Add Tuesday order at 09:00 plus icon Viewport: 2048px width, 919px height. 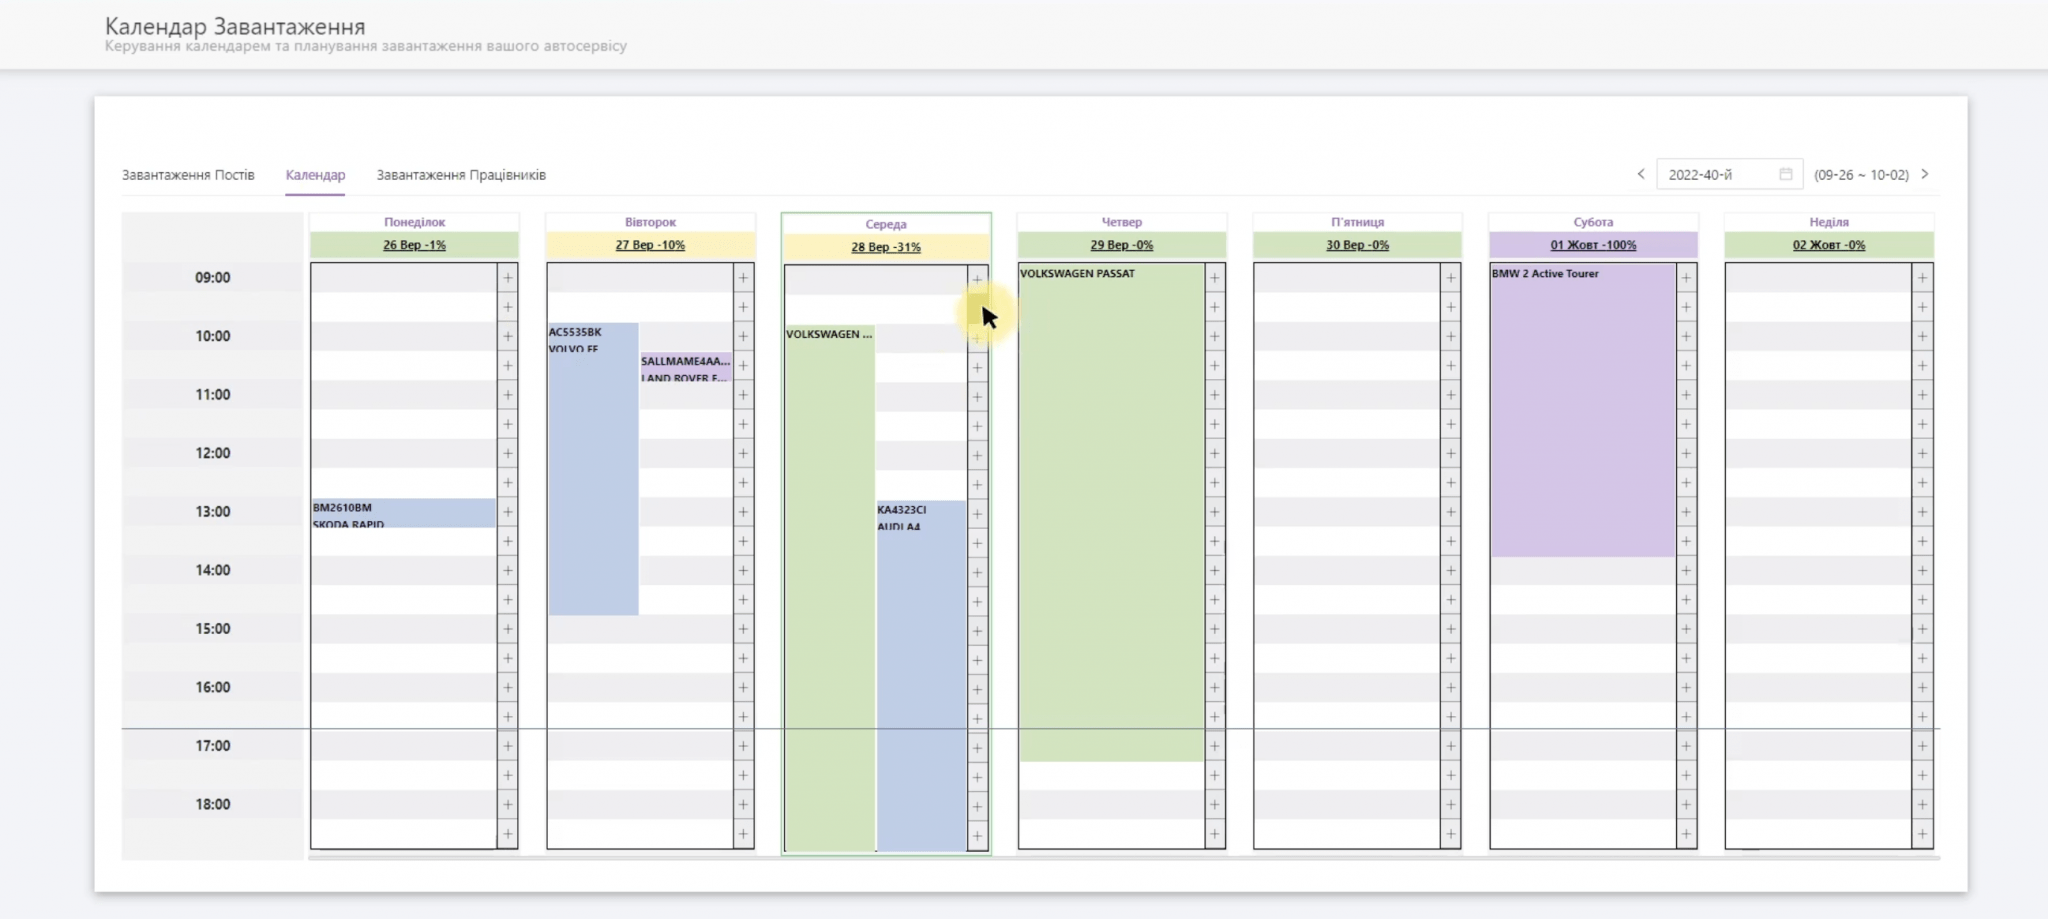coord(744,278)
